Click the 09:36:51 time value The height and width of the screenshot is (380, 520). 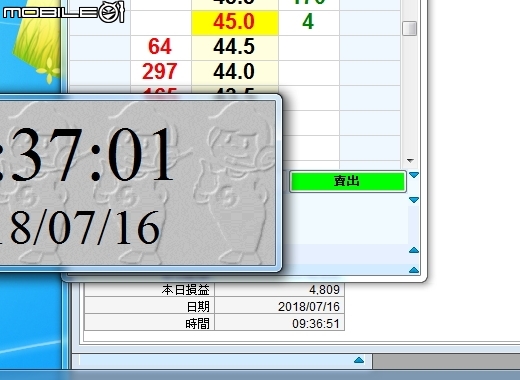316,323
